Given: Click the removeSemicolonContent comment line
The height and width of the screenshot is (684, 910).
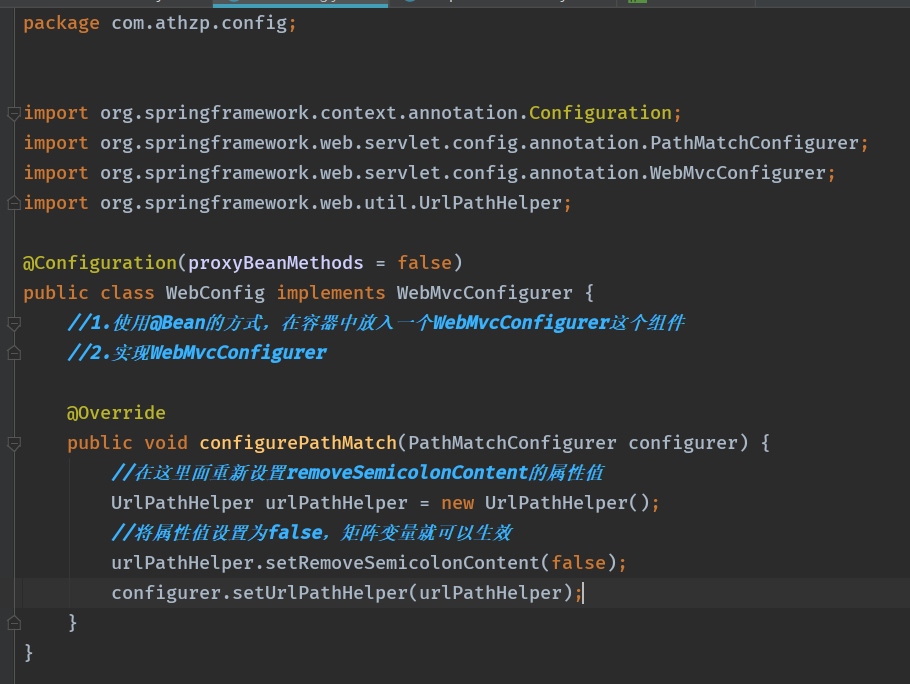Looking at the screenshot, I should click(358, 473).
